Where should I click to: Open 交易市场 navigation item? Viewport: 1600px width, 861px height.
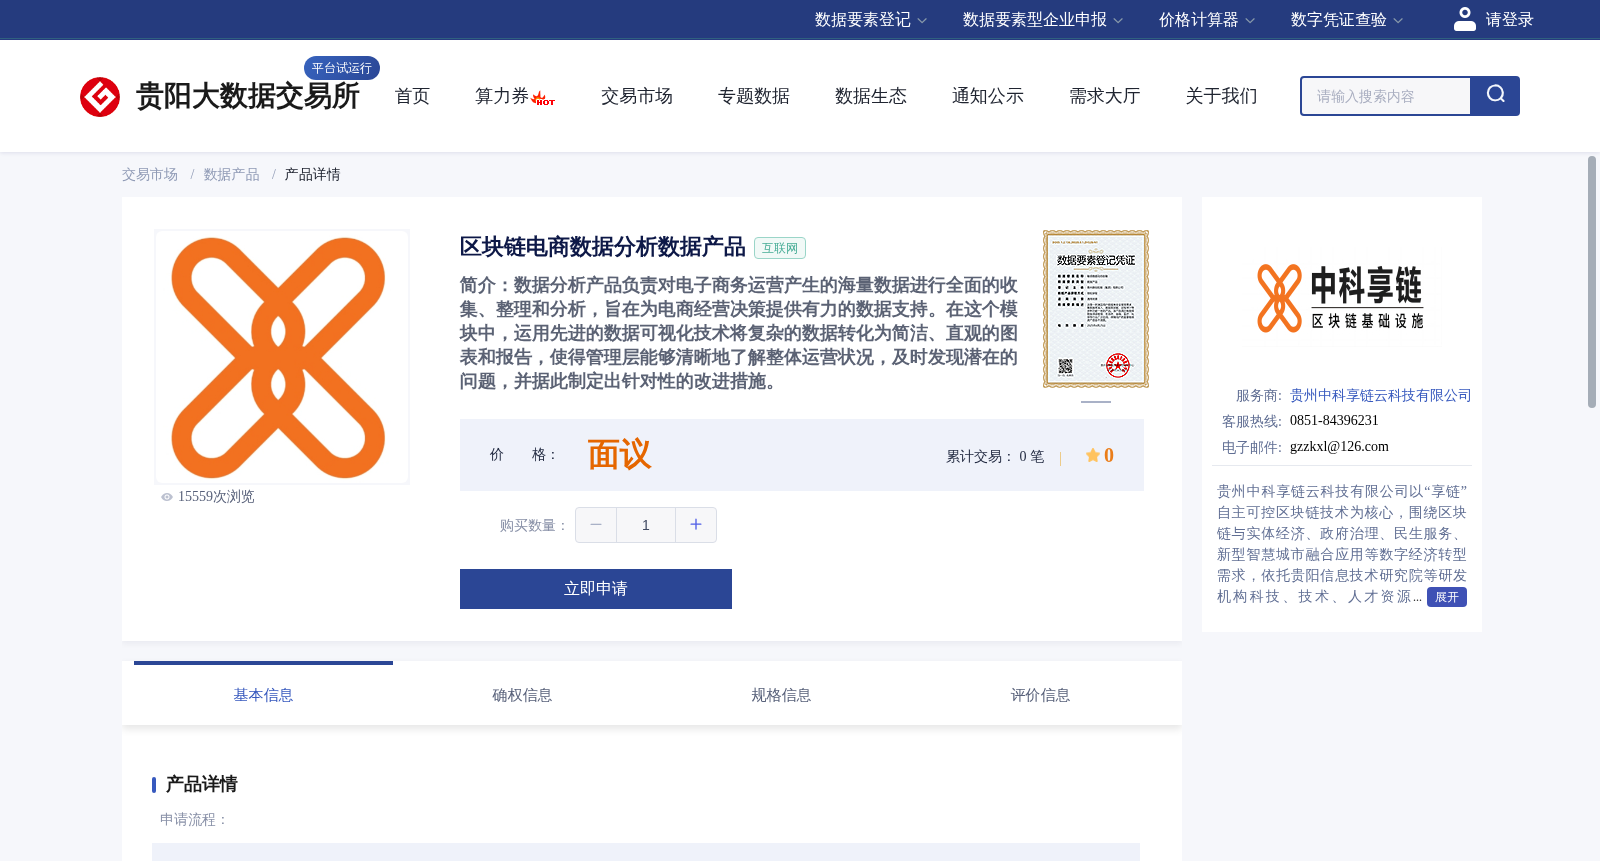637,96
